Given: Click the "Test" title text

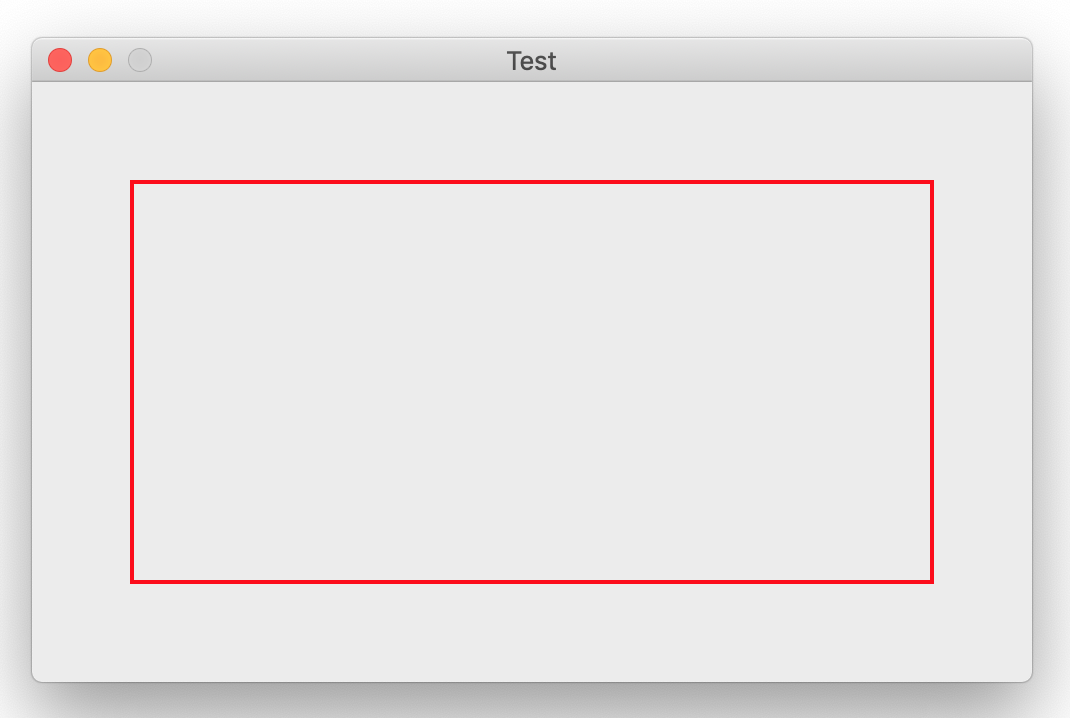Looking at the screenshot, I should (x=531, y=61).
